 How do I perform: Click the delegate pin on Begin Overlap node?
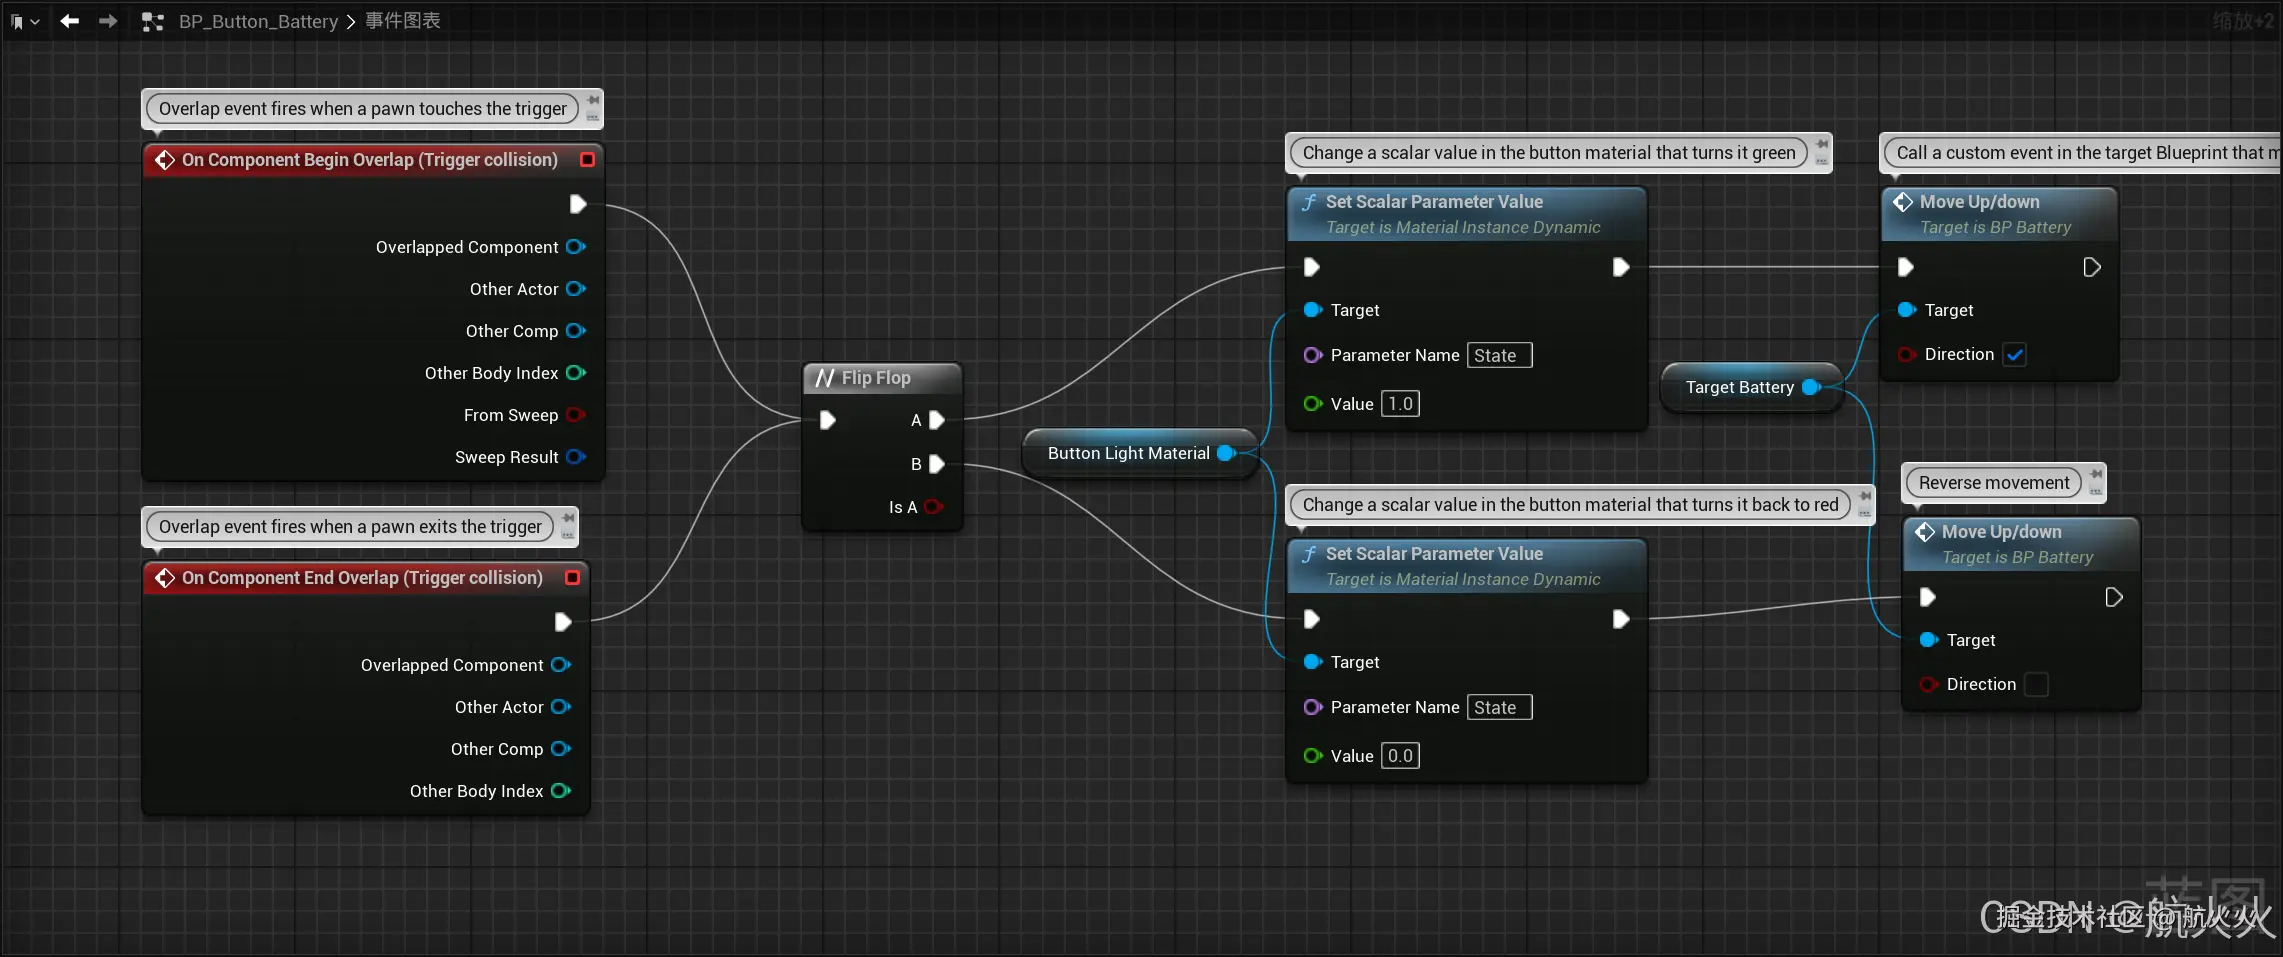click(587, 160)
